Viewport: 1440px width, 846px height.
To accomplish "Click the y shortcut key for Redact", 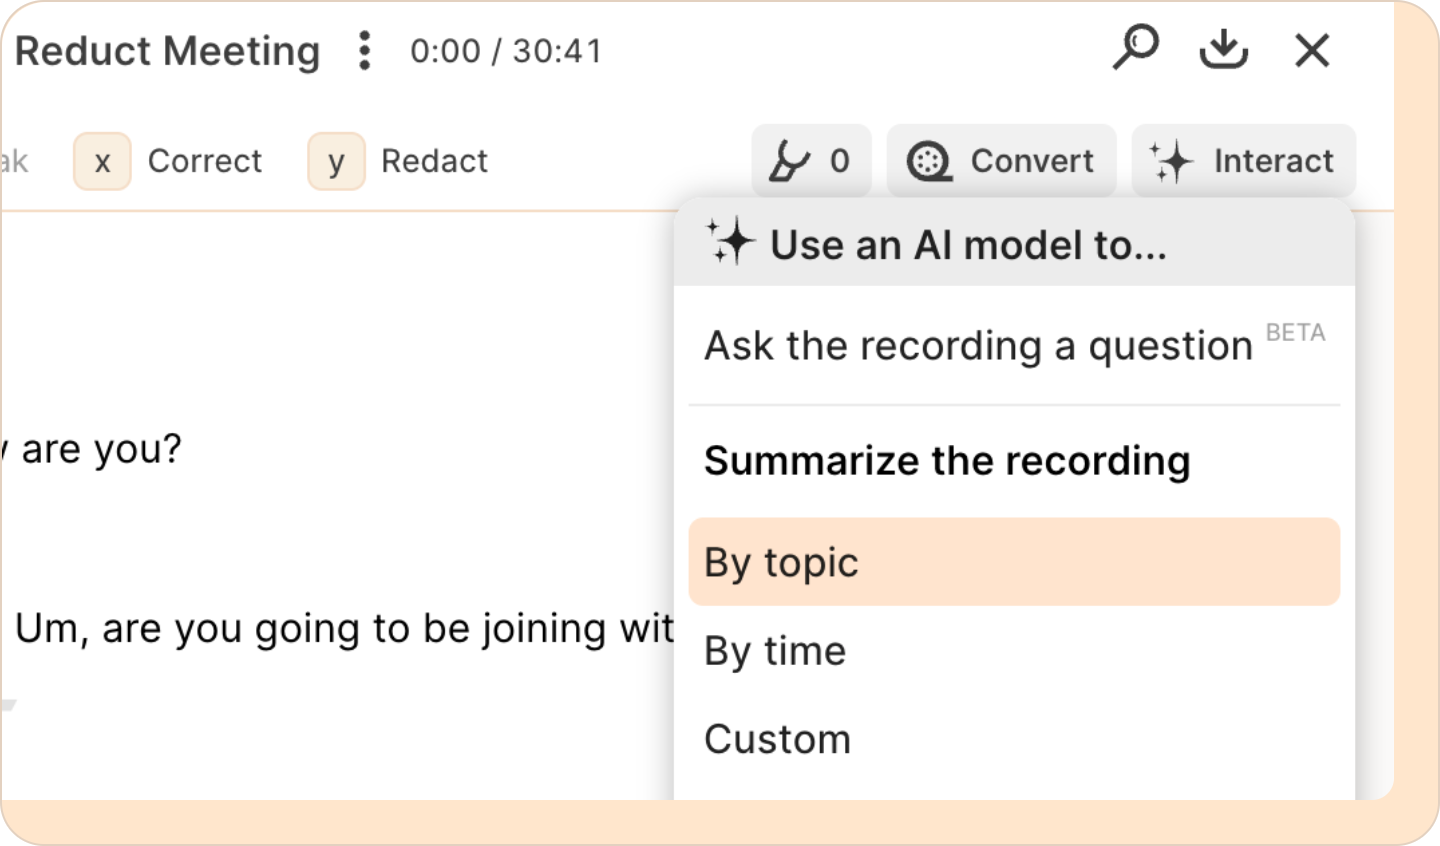I will [336, 161].
